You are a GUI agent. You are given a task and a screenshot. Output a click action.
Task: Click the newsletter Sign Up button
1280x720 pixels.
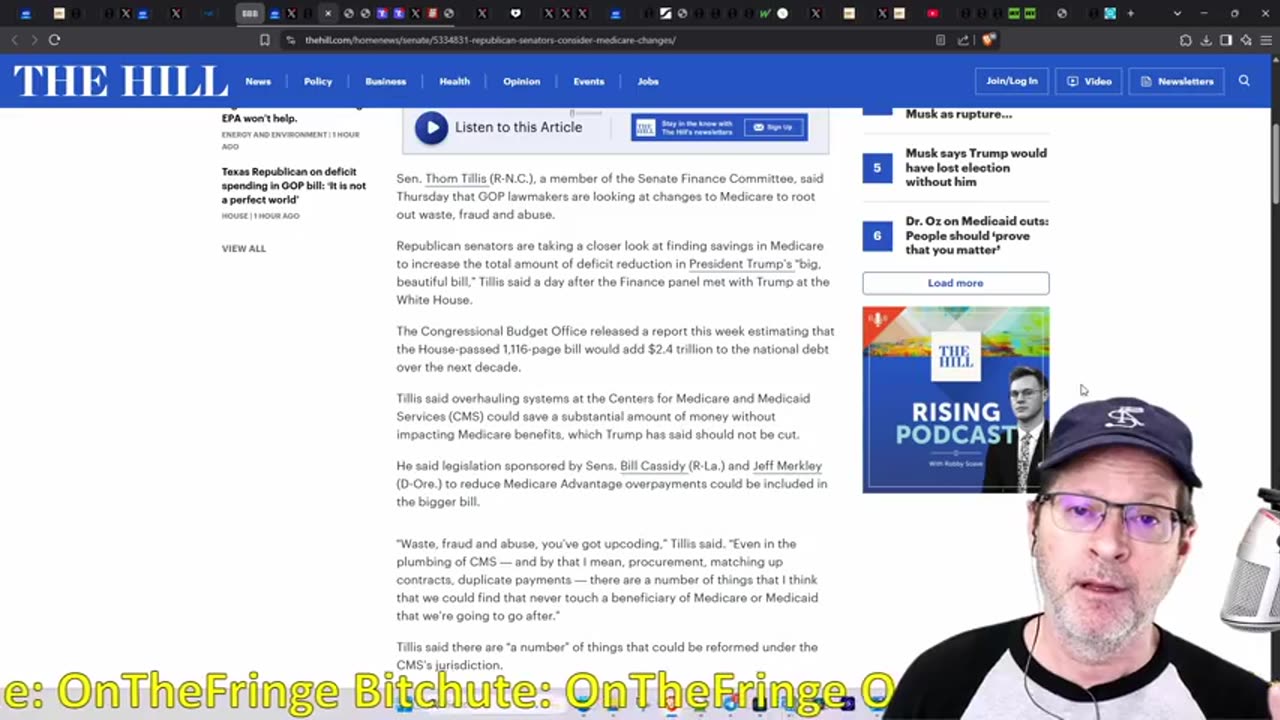tap(773, 127)
